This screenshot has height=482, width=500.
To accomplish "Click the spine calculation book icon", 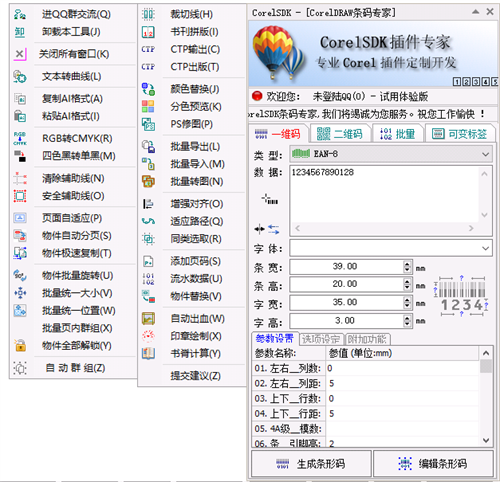I will point(148,353).
